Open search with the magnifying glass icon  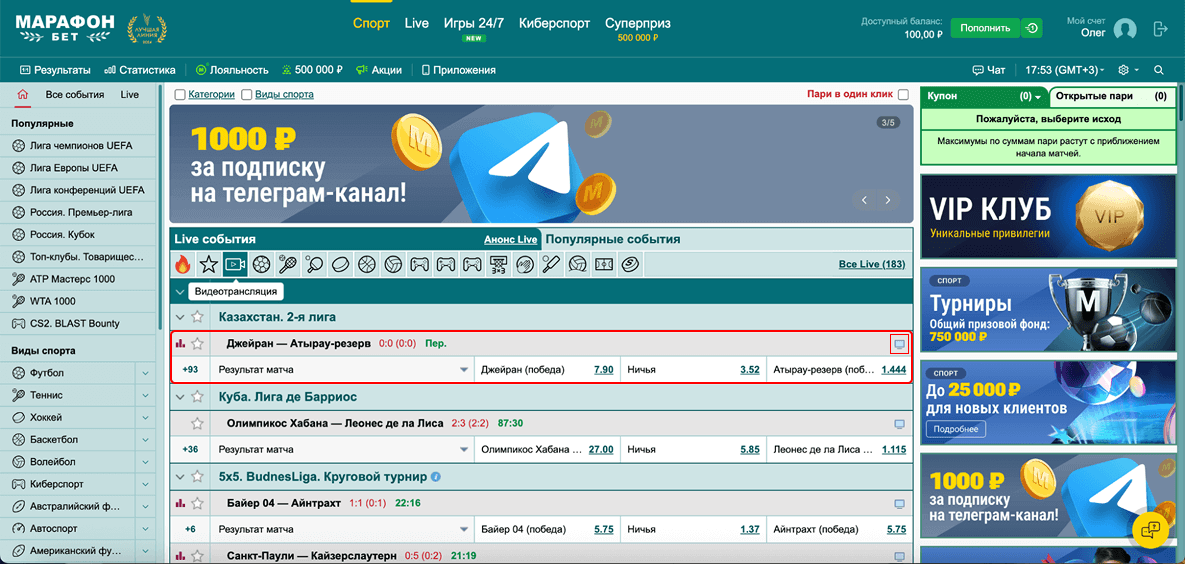pyautogui.click(x=1159, y=70)
